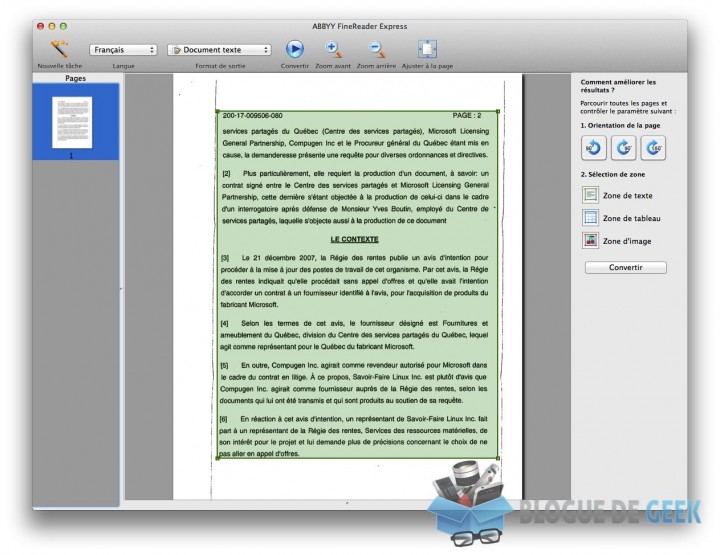
Task: Click the Zoom avant magnifier icon
Action: [333, 49]
